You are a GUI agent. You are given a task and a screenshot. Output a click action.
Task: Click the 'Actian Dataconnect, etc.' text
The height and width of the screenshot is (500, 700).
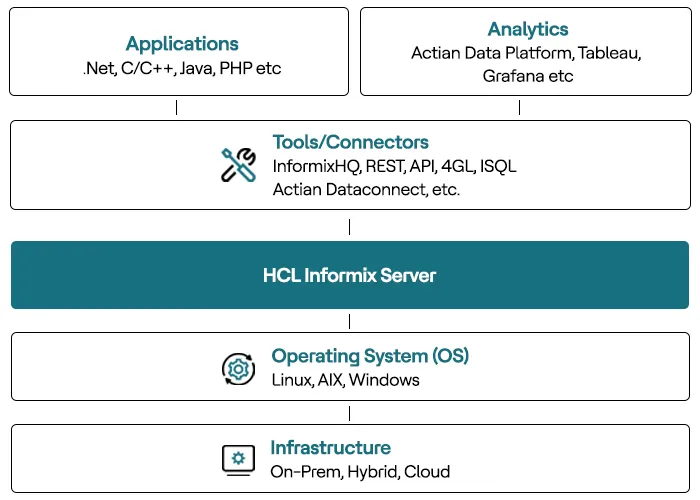366,189
